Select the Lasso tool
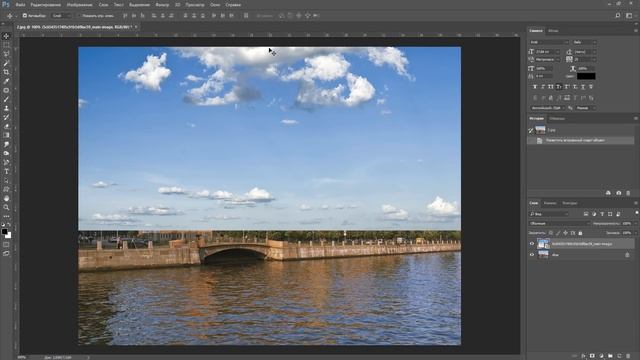 click(6, 54)
